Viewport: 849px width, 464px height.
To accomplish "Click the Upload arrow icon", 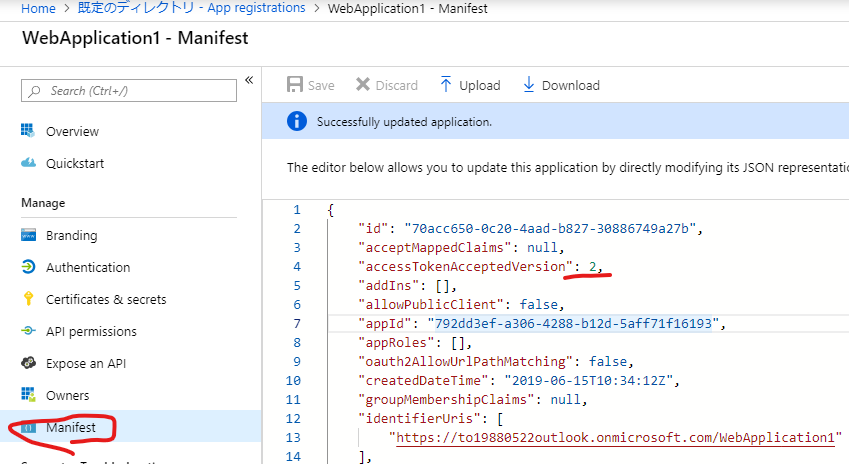I will 446,84.
